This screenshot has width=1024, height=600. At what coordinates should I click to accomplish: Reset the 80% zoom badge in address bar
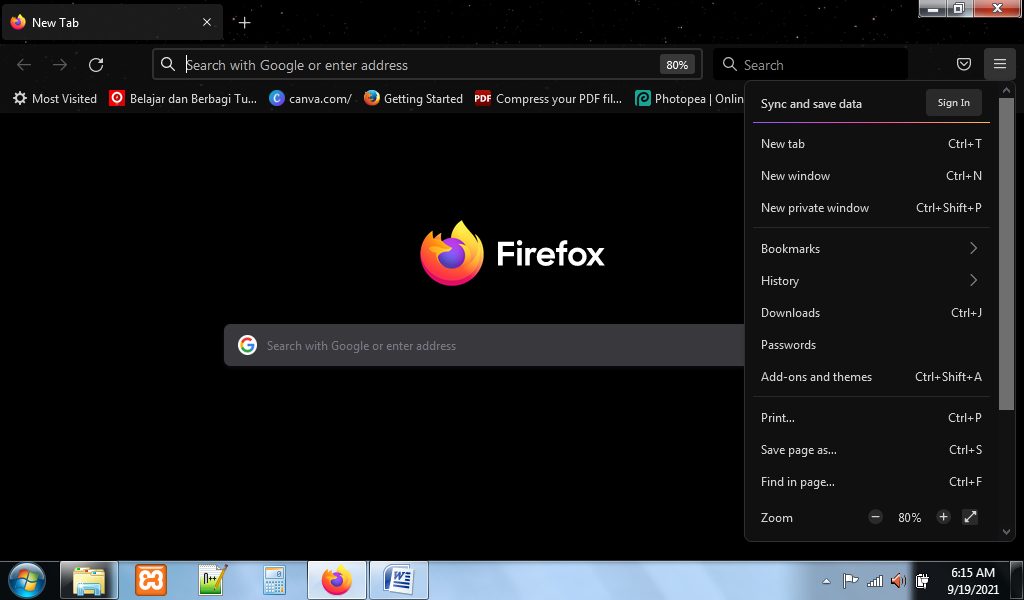677,65
